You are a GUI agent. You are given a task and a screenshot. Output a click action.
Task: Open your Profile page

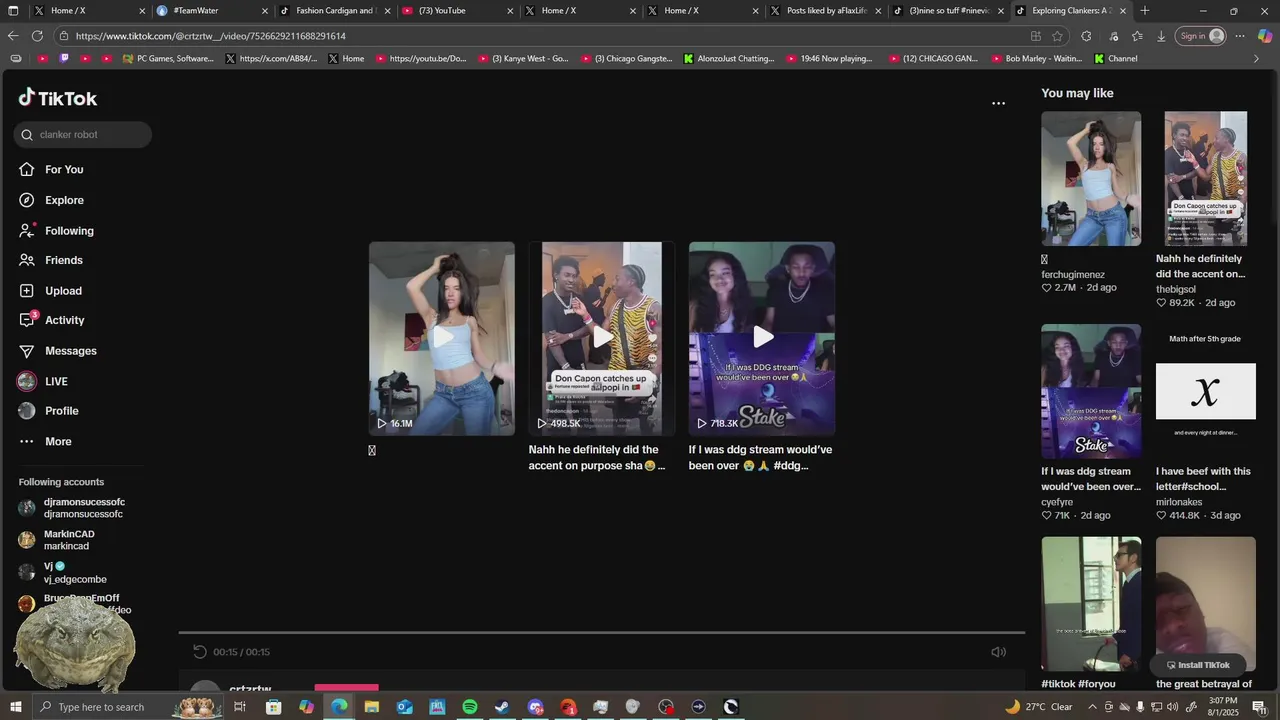coord(48,411)
